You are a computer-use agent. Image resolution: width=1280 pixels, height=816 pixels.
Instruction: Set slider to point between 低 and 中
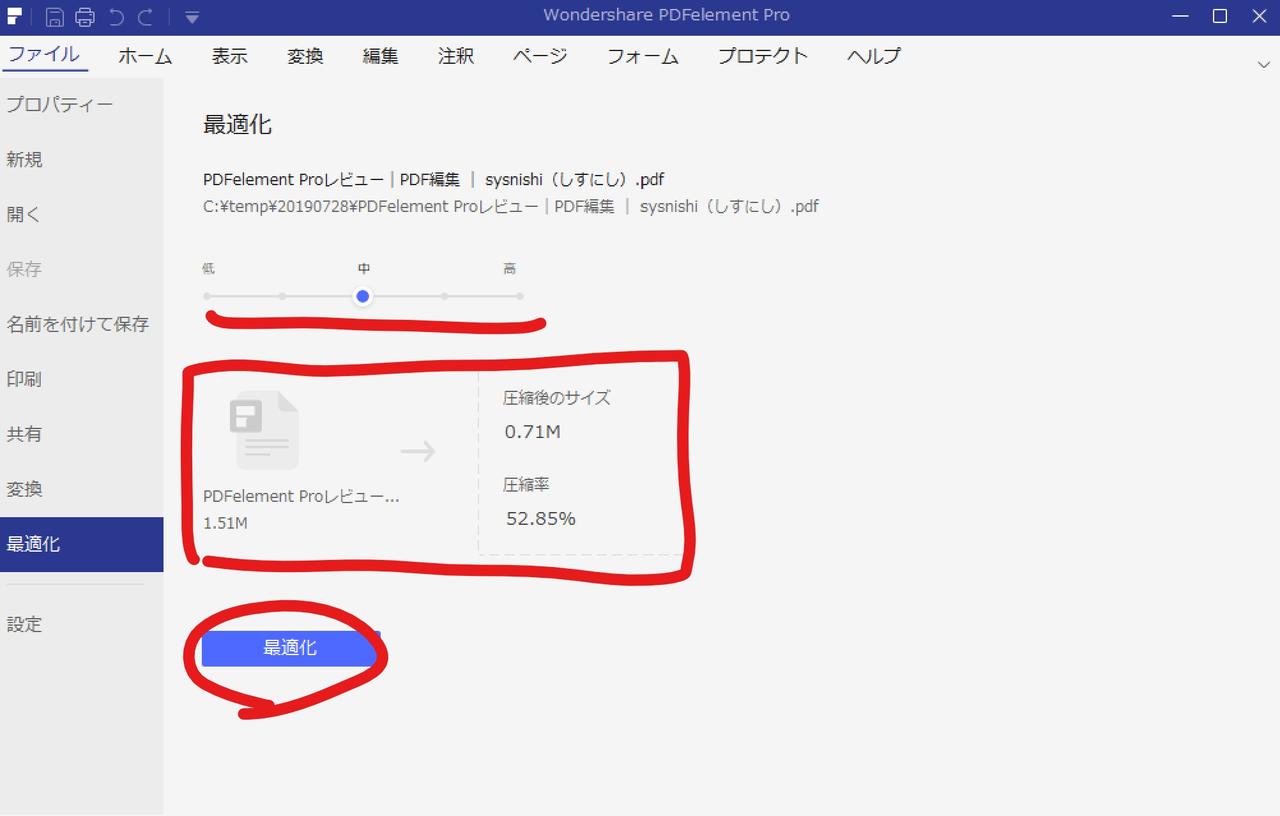(283, 296)
